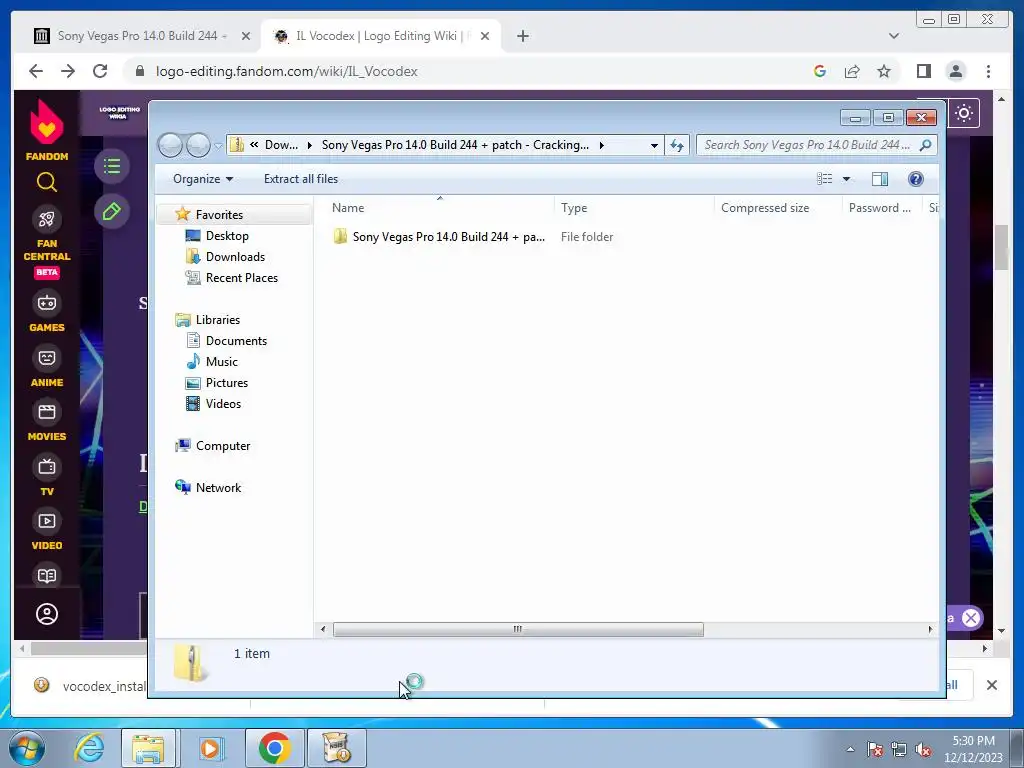Open Chrome tab search dropdown
This screenshot has width=1024, height=768.
tap(894, 36)
